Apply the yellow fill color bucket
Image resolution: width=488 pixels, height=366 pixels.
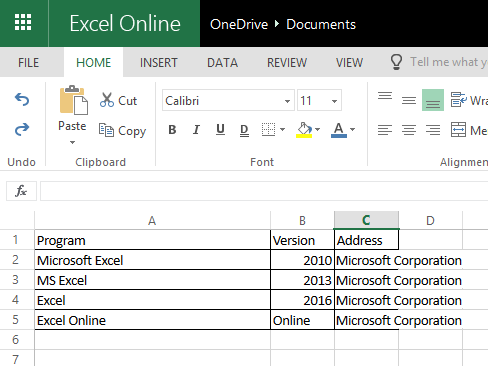(304, 130)
